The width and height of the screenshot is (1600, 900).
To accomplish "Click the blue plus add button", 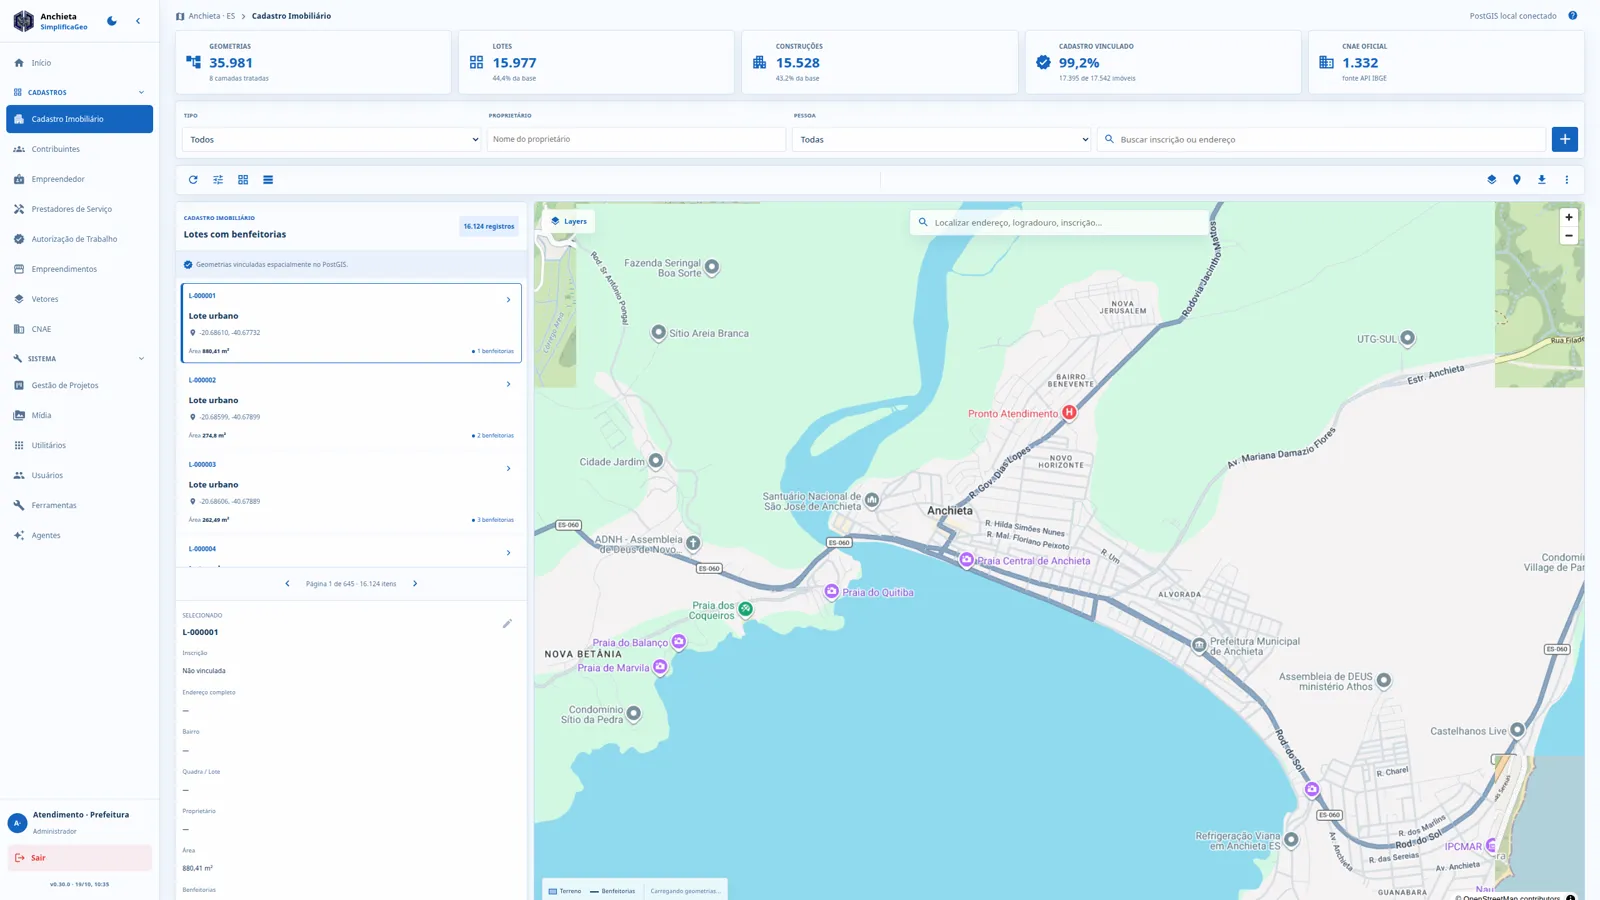I will point(1564,139).
